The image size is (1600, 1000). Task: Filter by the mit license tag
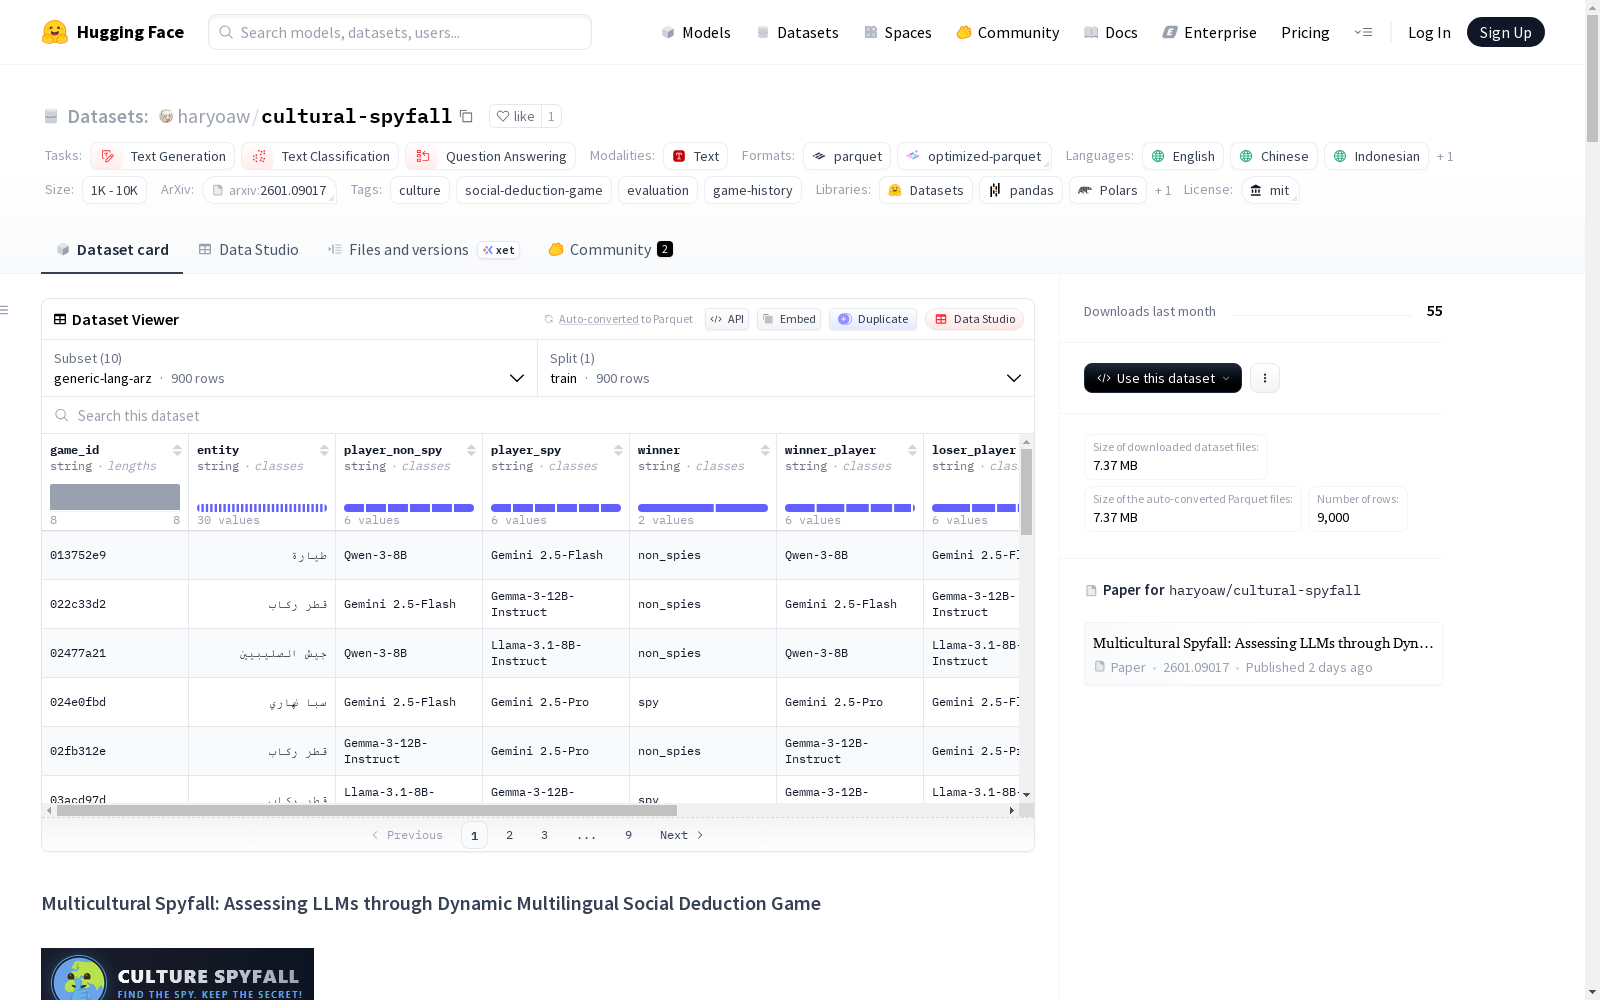click(1270, 190)
